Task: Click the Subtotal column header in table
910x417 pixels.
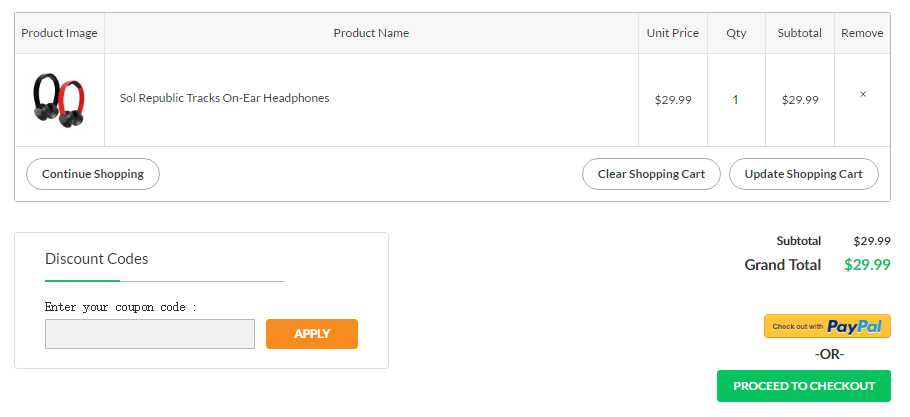Action: click(x=800, y=33)
